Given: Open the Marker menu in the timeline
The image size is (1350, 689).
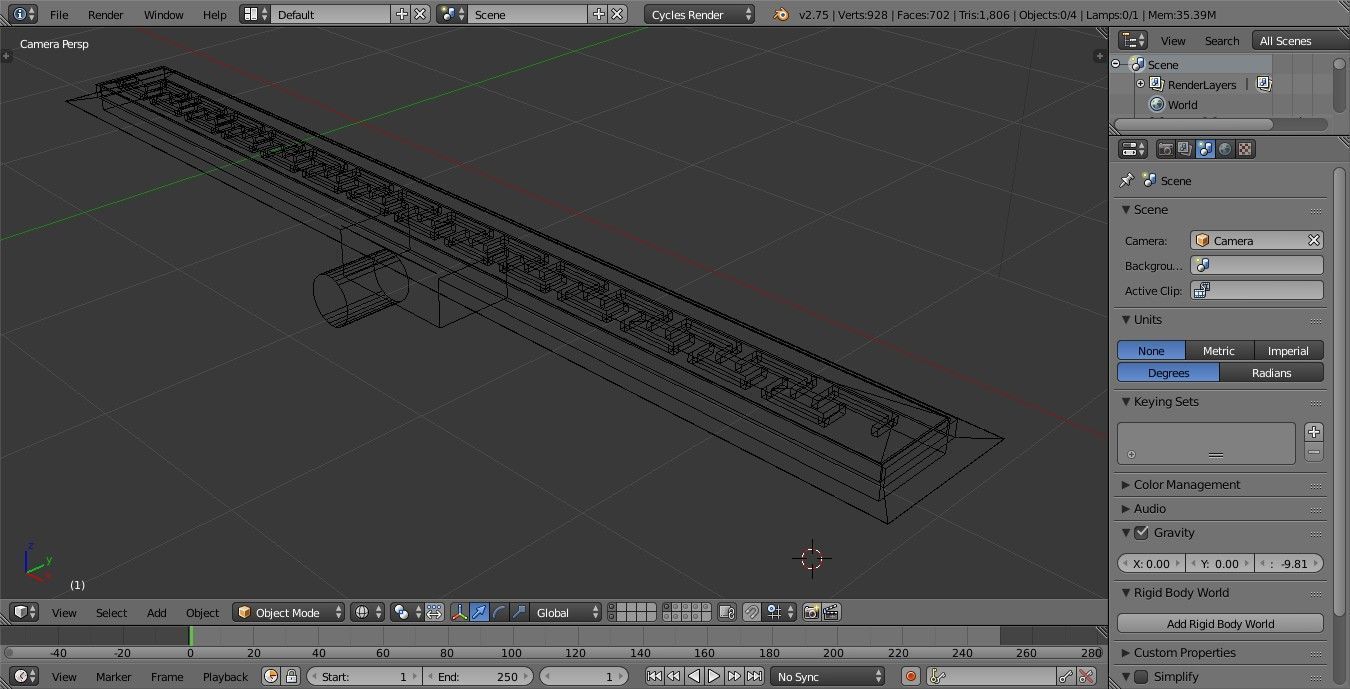Looking at the screenshot, I should point(113,676).
